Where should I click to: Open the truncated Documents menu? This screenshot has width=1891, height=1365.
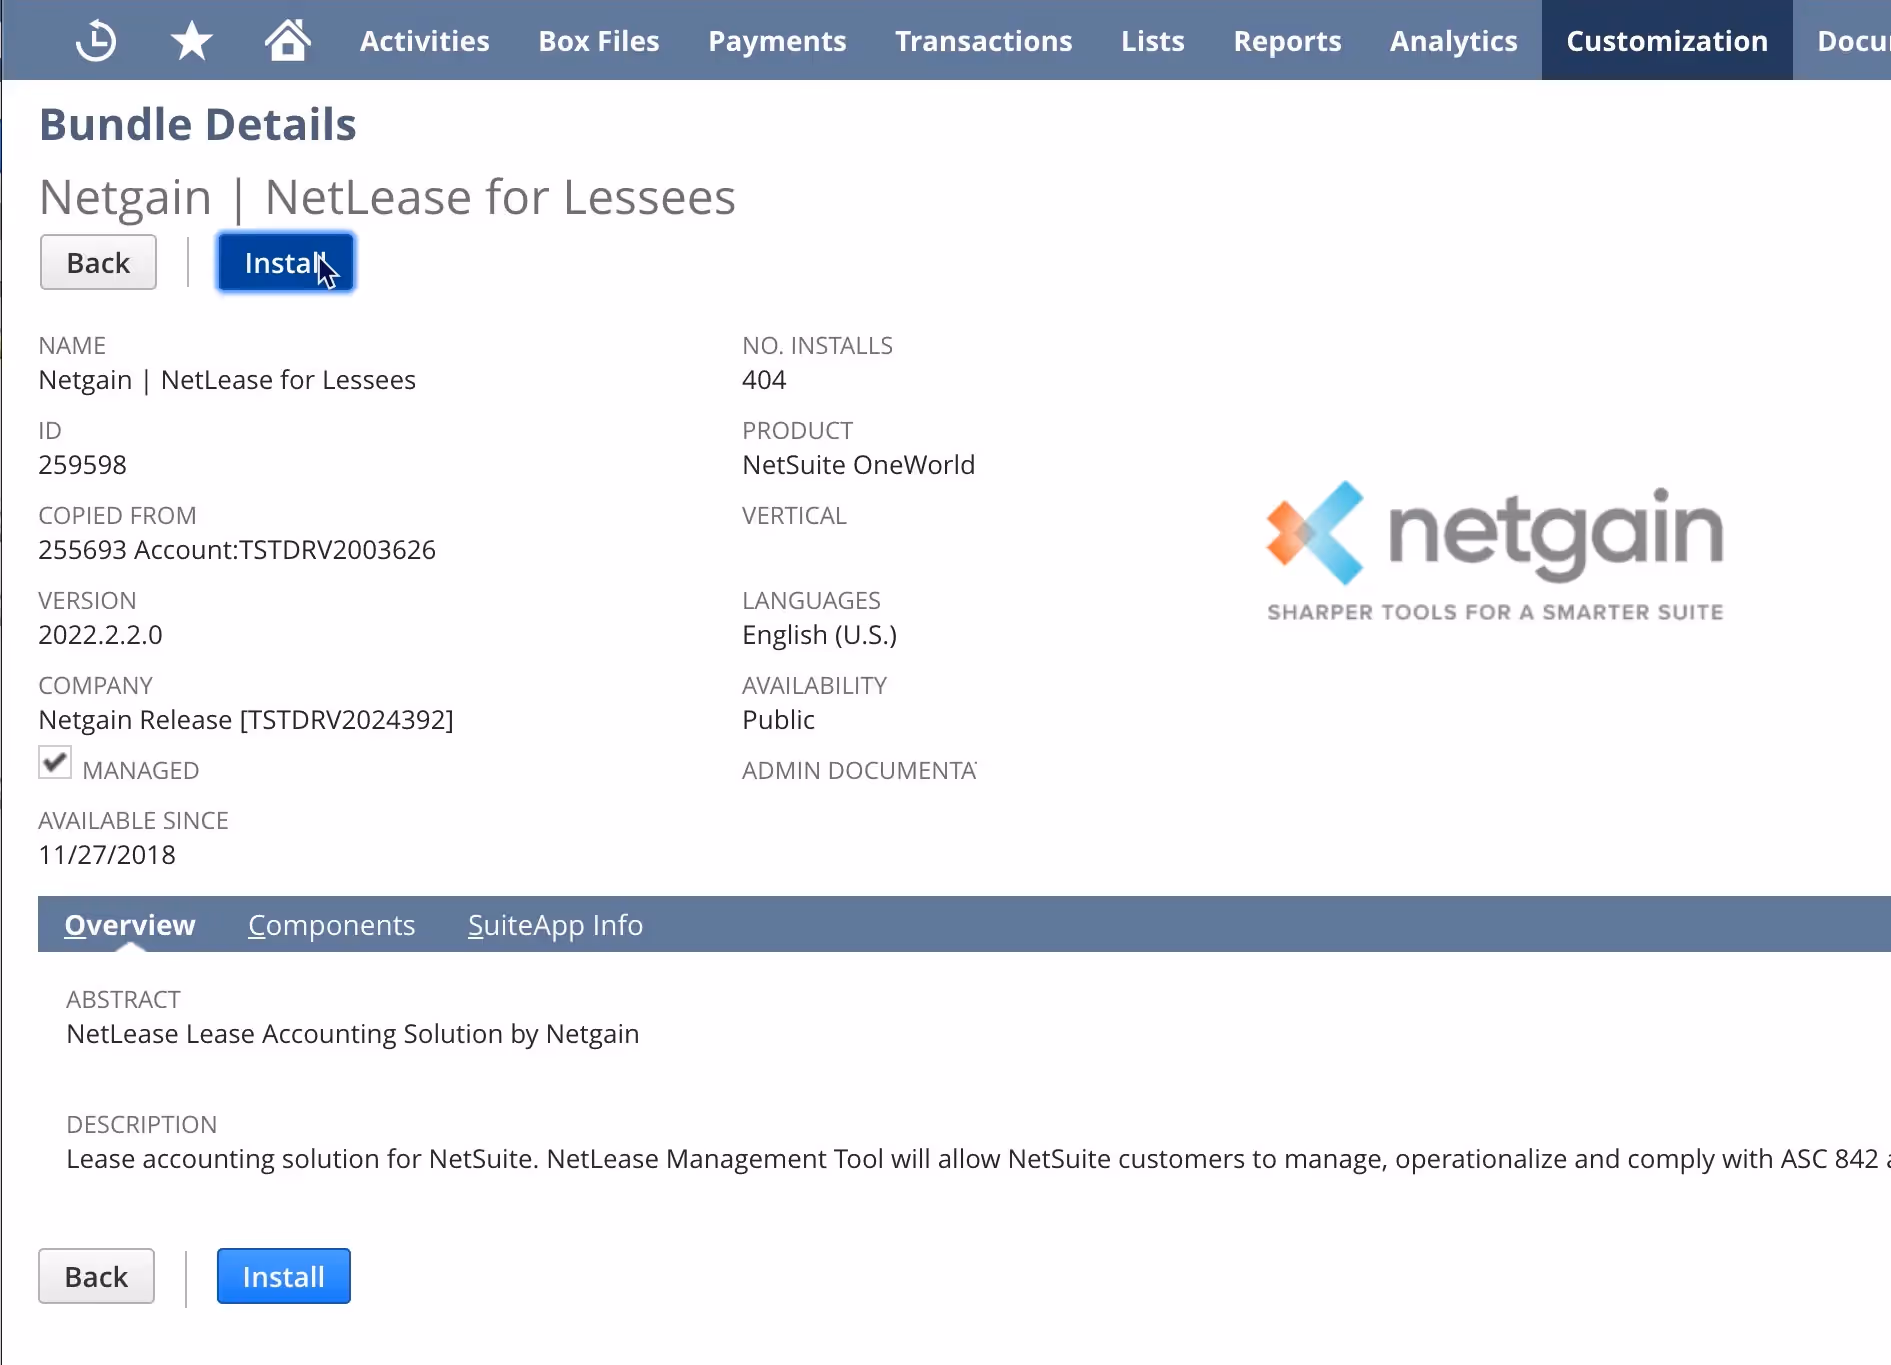tap(1858, 40)
